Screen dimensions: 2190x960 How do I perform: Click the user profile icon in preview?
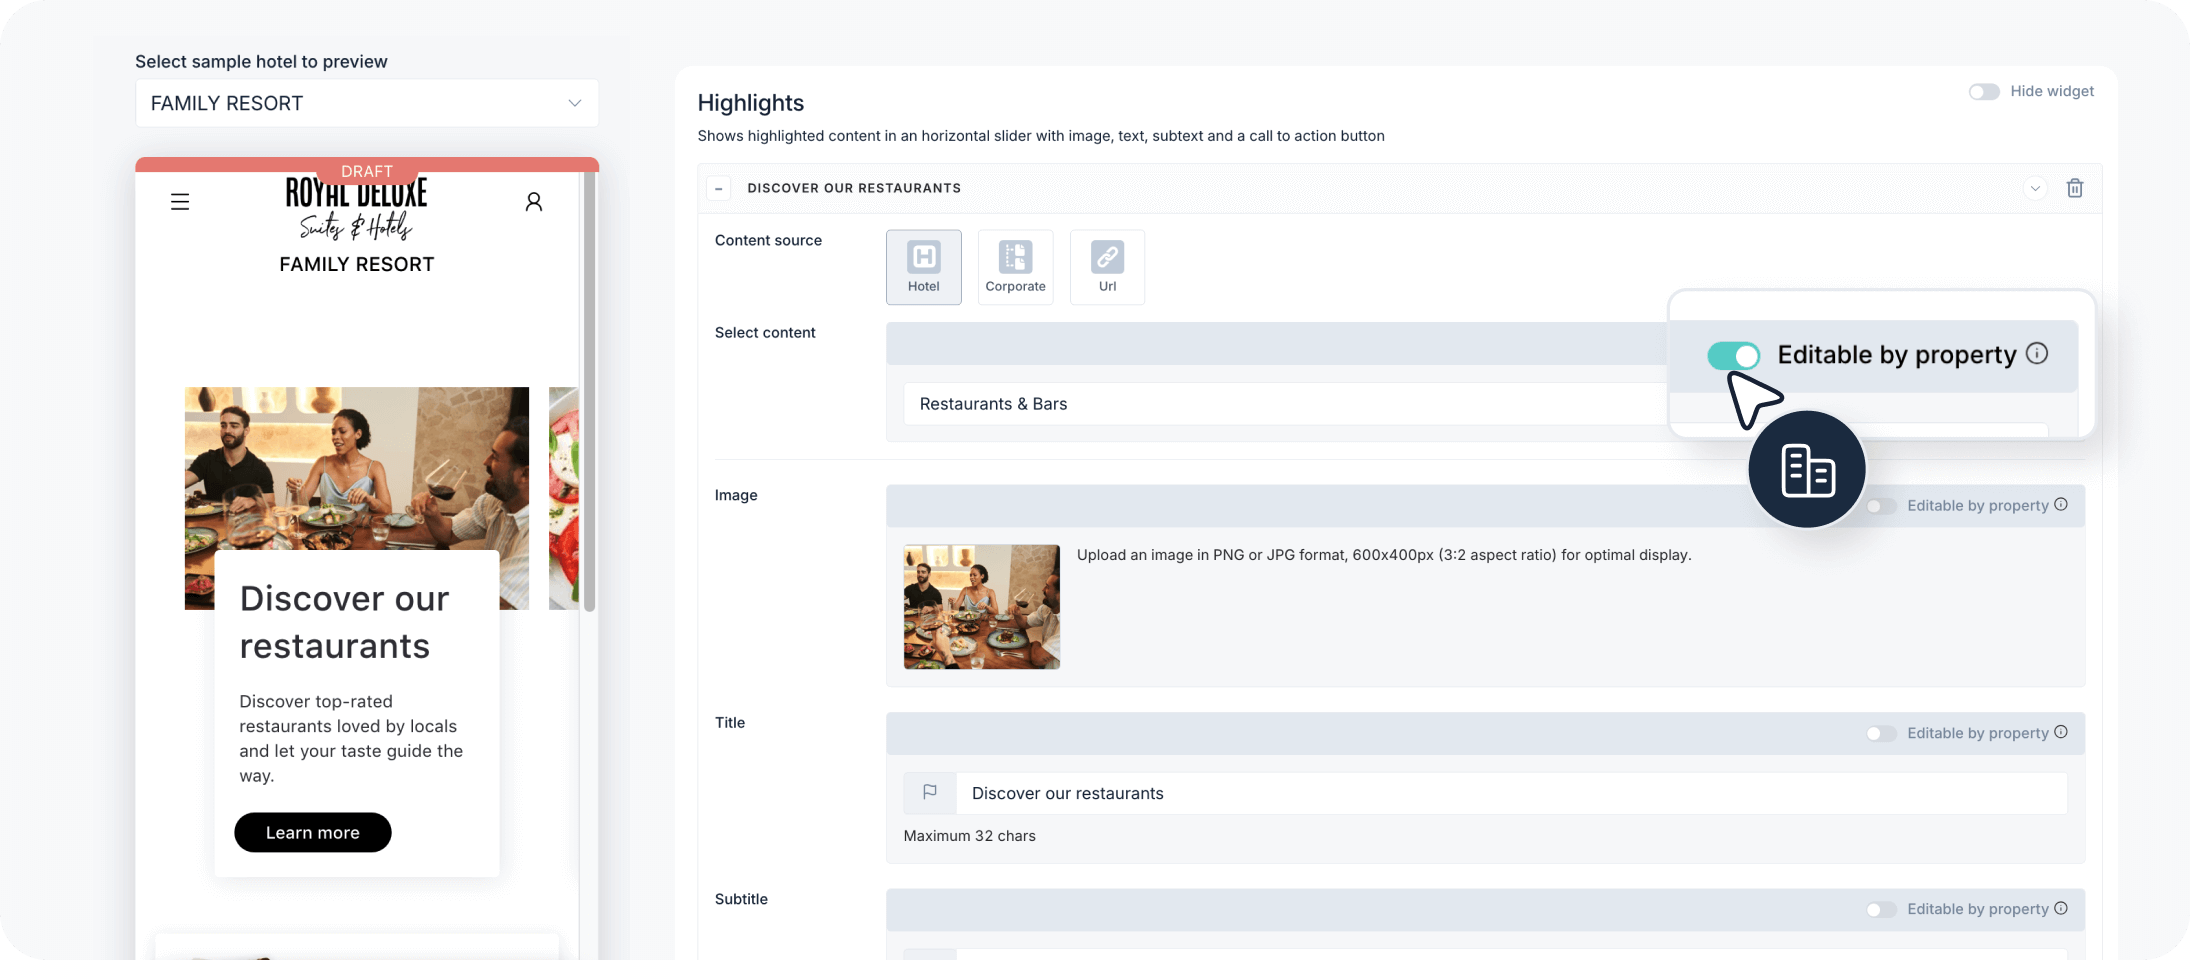(x=534, y=202)
